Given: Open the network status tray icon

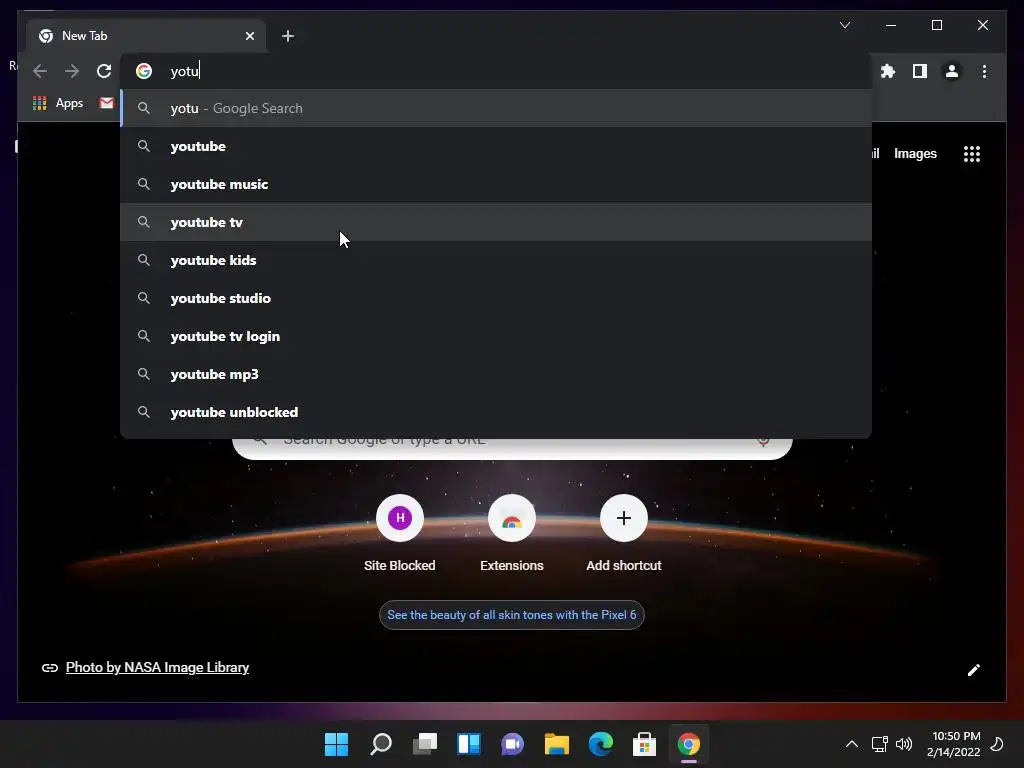Looking at the screenshot, I should (x=880, y=744).
